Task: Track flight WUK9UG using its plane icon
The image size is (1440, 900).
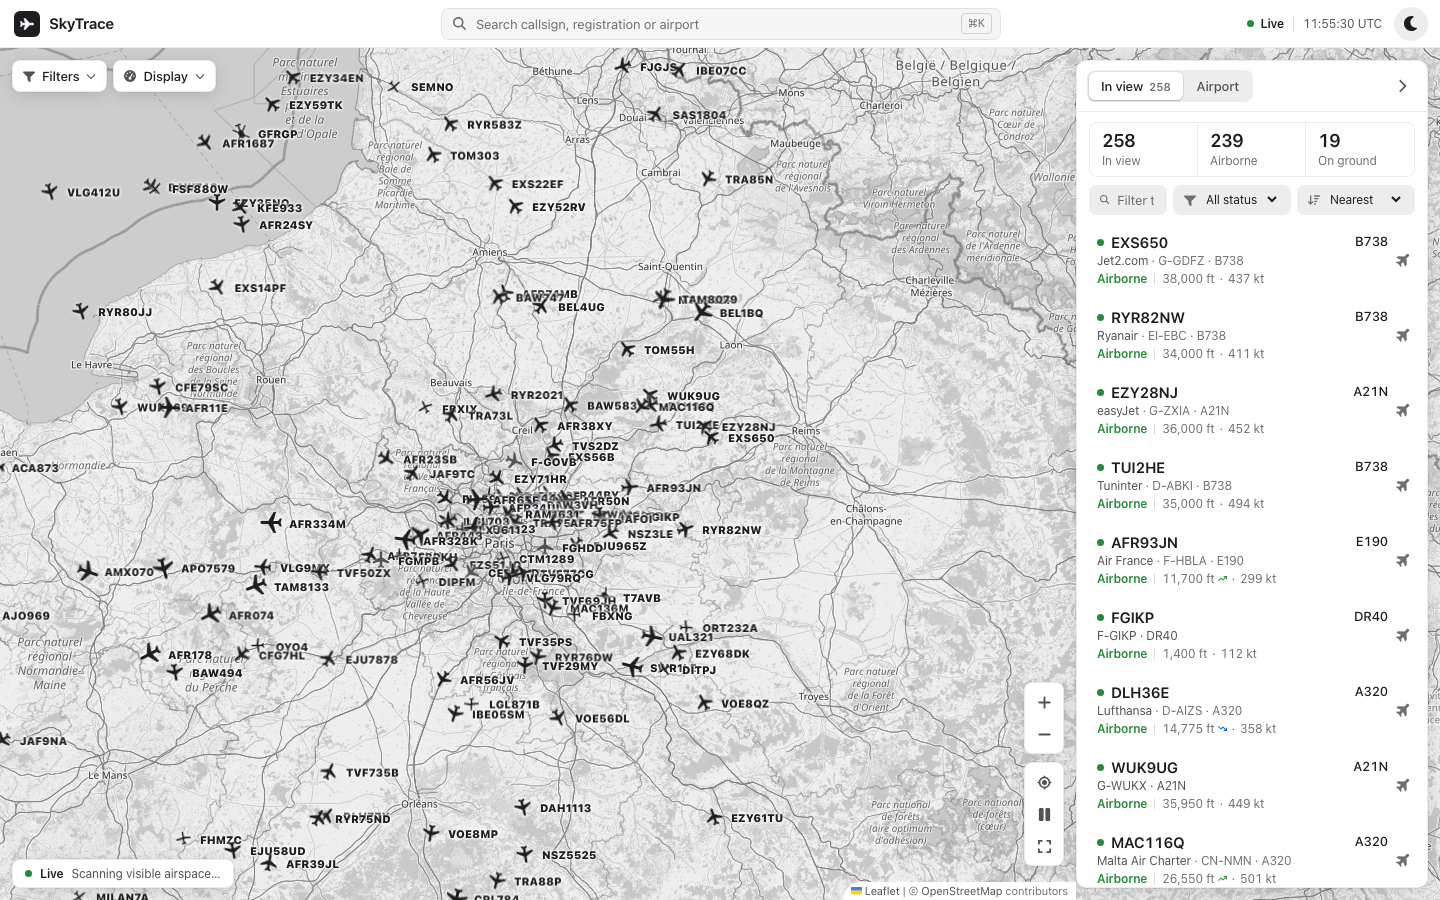Action: (x=1403, y=786)
